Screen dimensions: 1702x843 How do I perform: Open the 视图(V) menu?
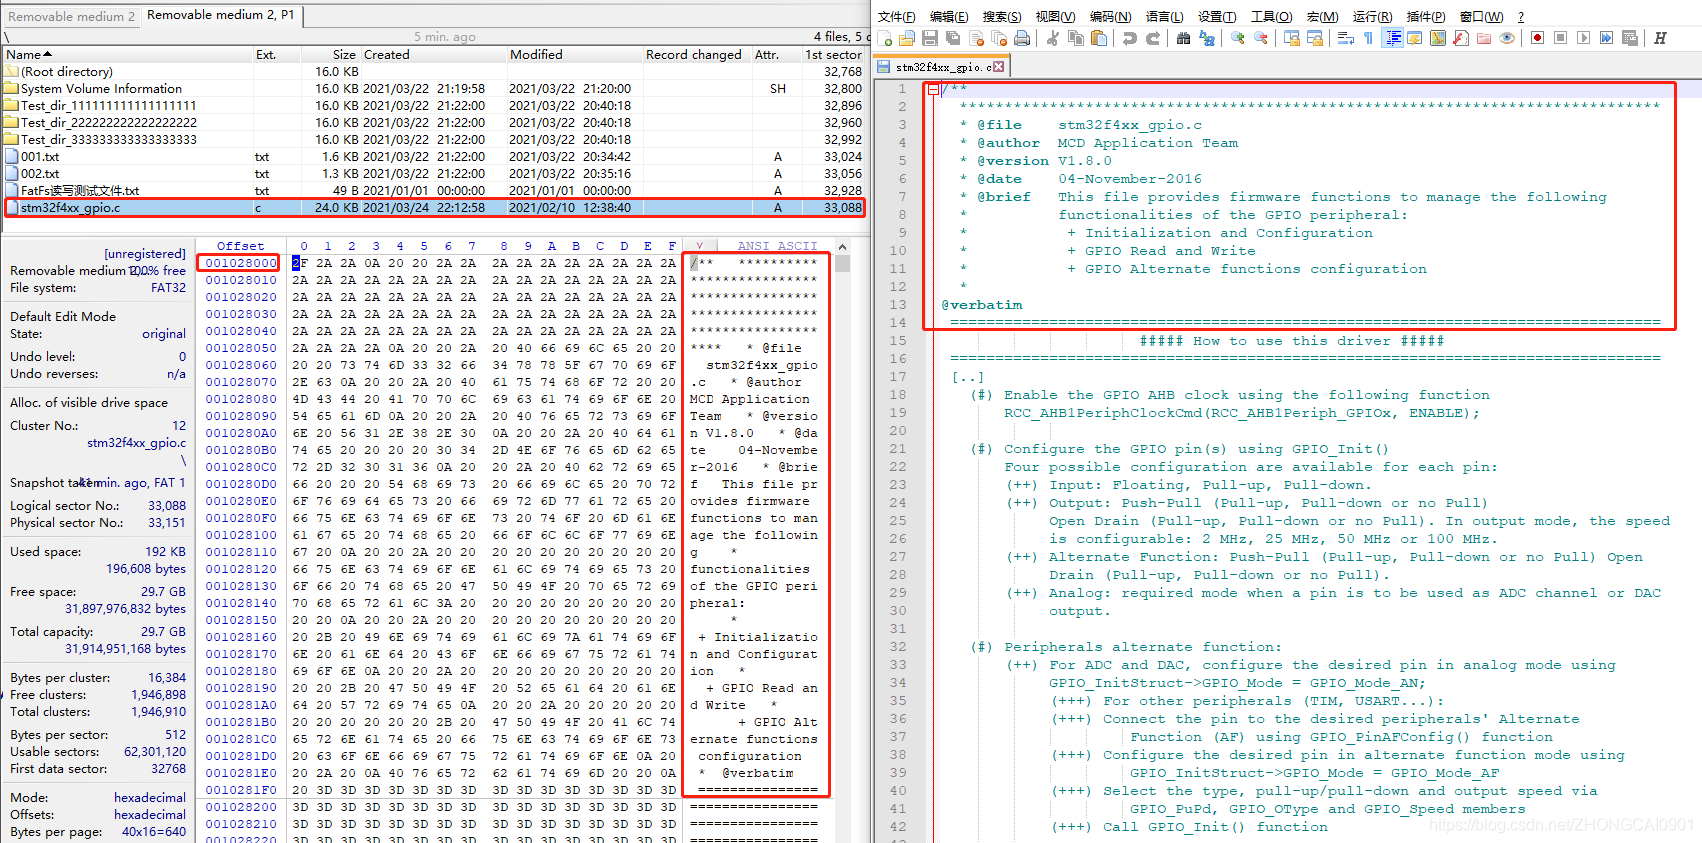[x=1055, y=17]
